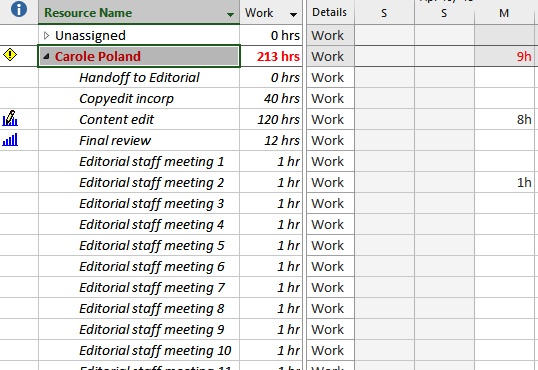This screenshot has width=538, height=370.
Task: Click the Work details cell in Unassigned row
Action: [x=330, y=35]
